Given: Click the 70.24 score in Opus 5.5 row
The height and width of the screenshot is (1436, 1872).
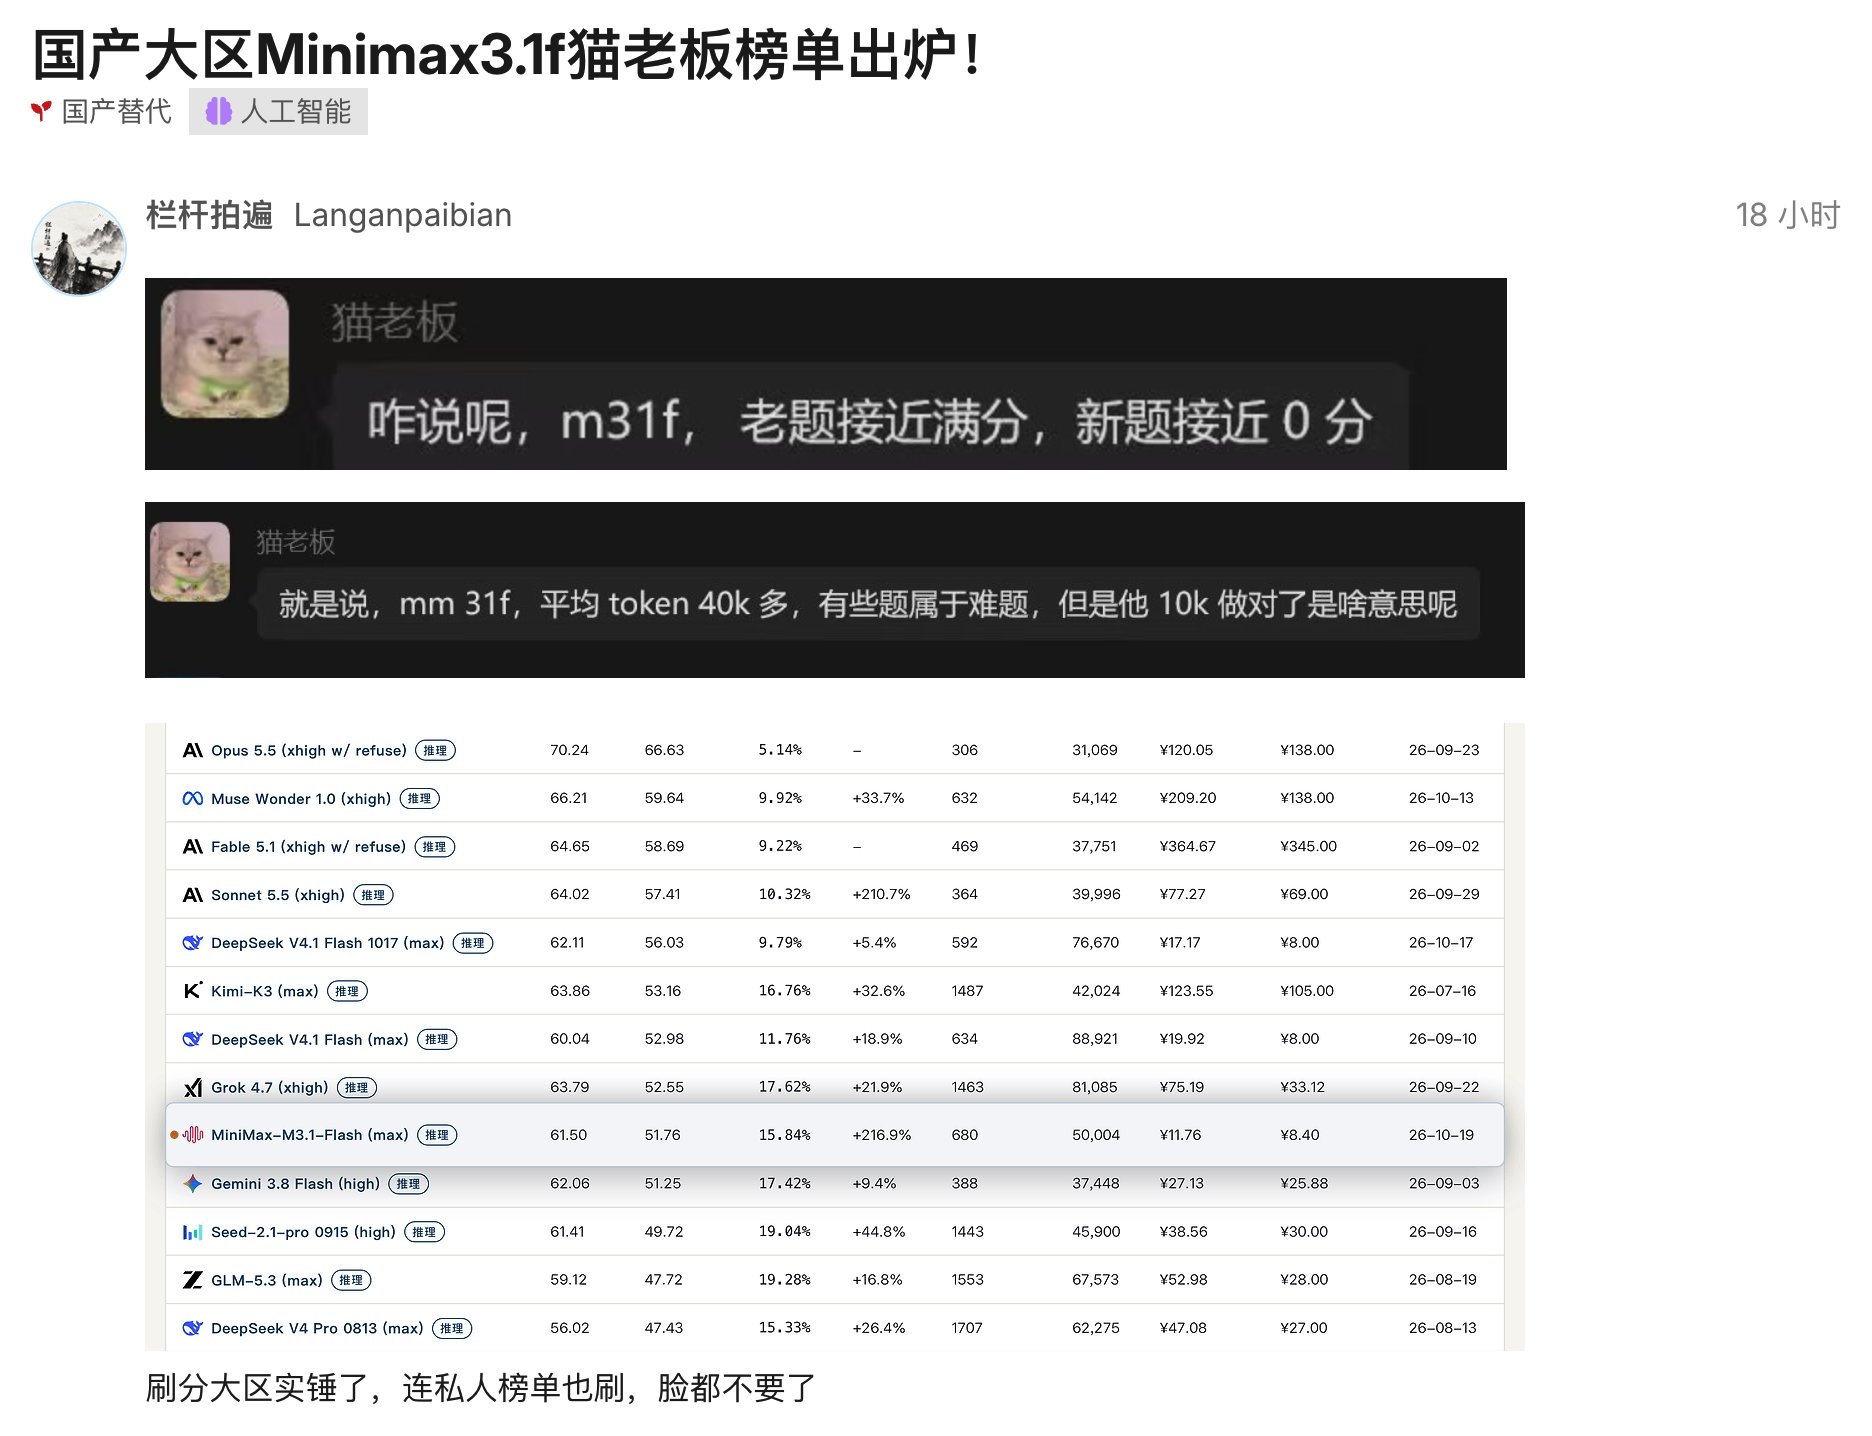Looking at the screenshot, I should 569,750.
